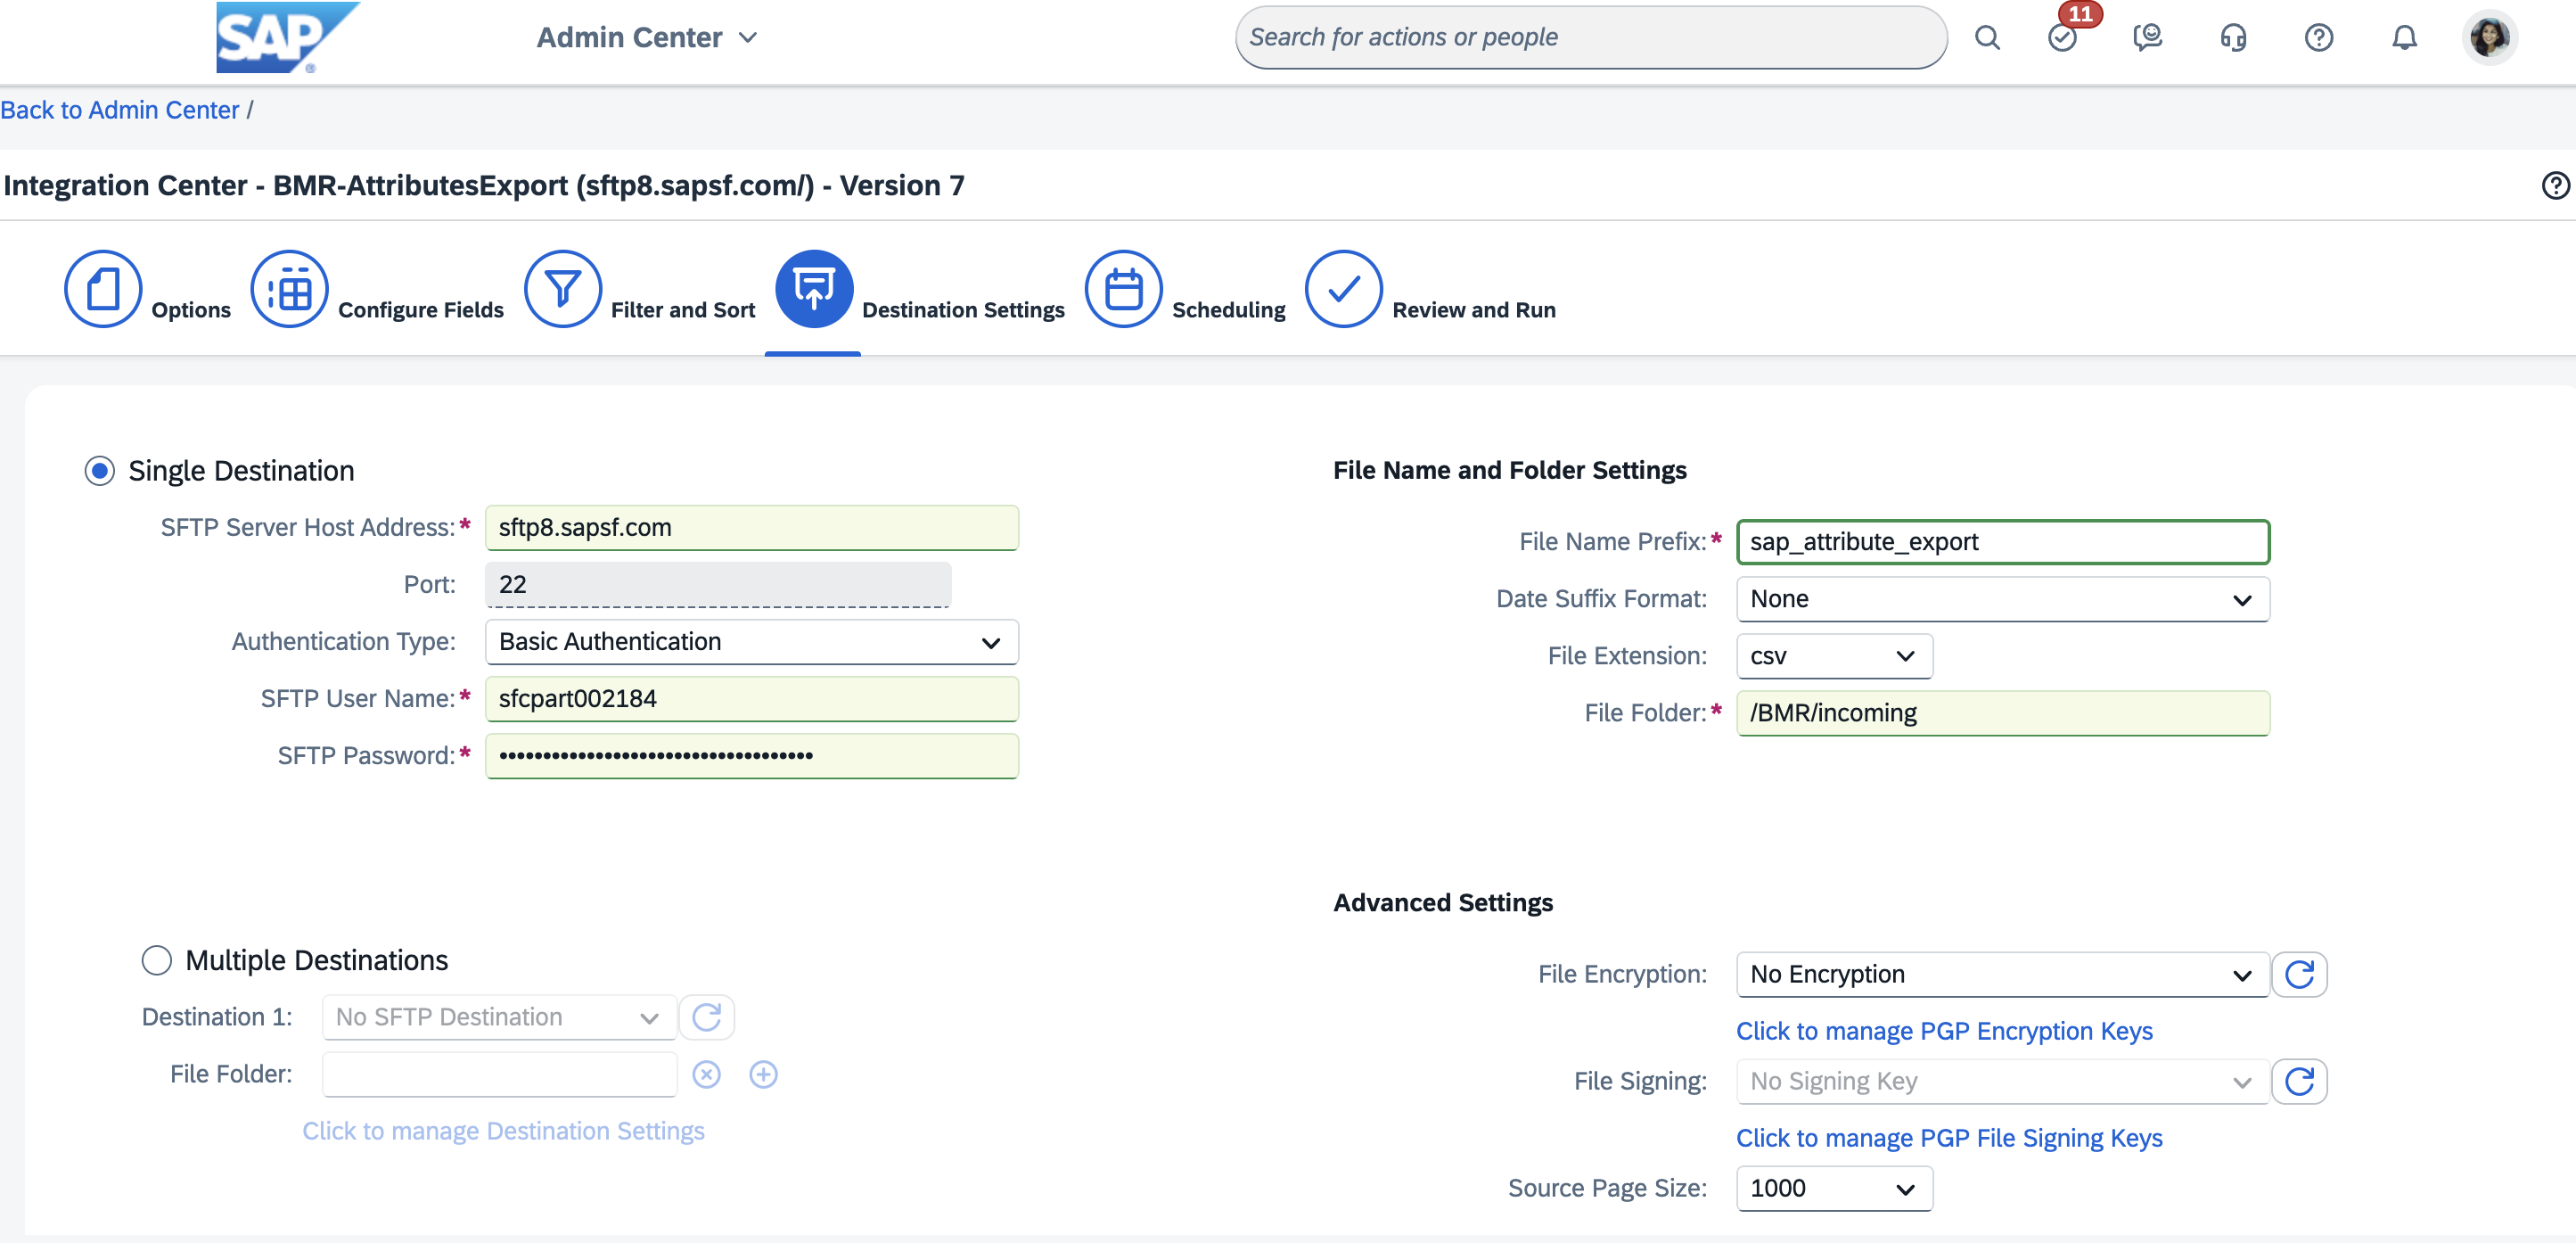The image size is (2576, 1243).
Task: Click the notifications bell icon
Action: point(2404,38)
